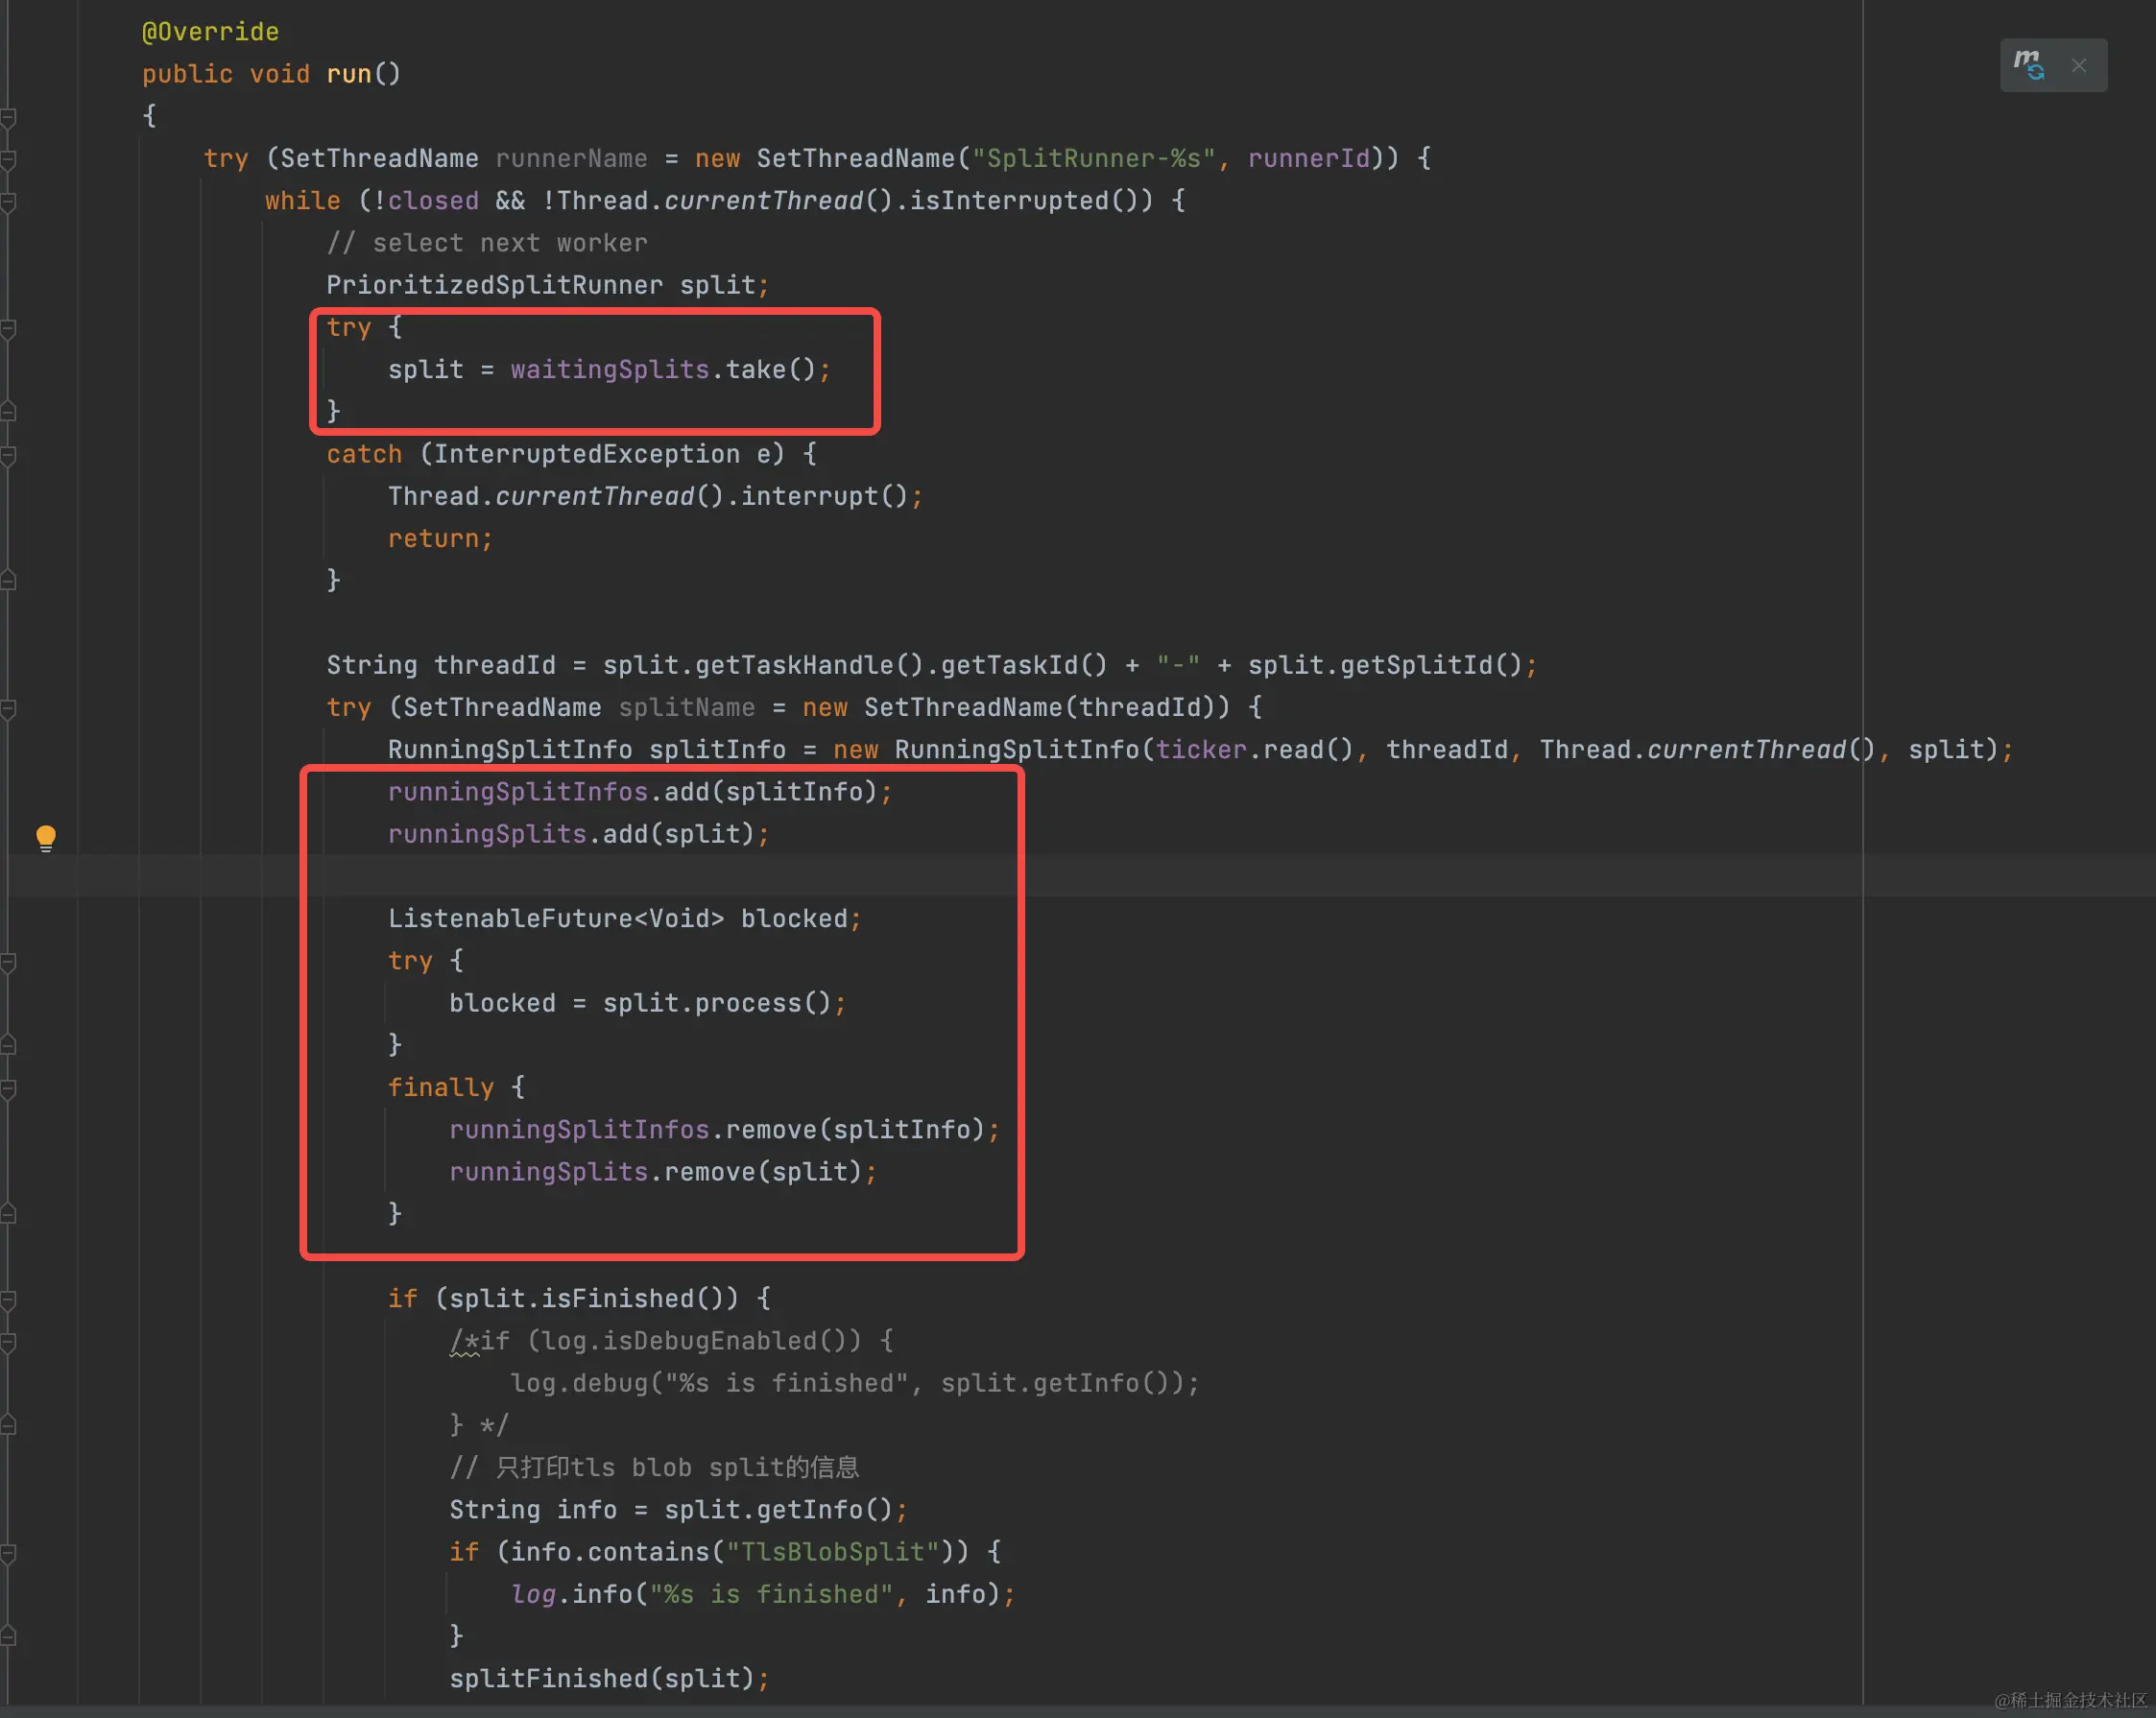The height and width of the screenshot is (1718, 2156).
Task: Collapse the if (split.isFinished()) block
Action: 8,1299
